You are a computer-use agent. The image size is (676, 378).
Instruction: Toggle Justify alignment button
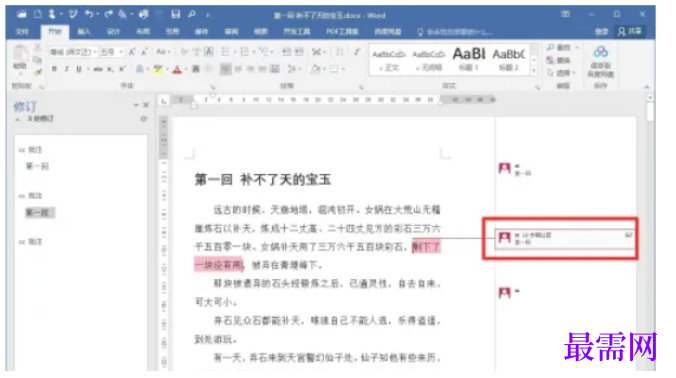(262, 69)
